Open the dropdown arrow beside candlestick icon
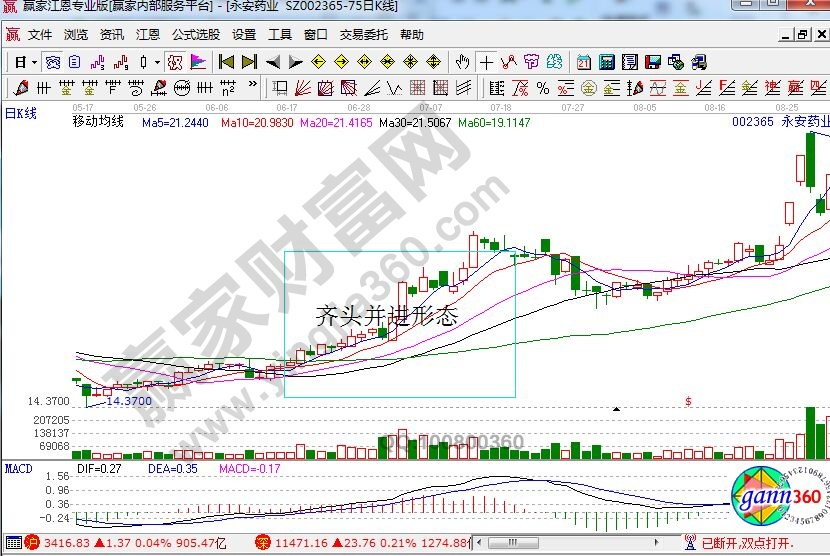 (x=157, y=62)
